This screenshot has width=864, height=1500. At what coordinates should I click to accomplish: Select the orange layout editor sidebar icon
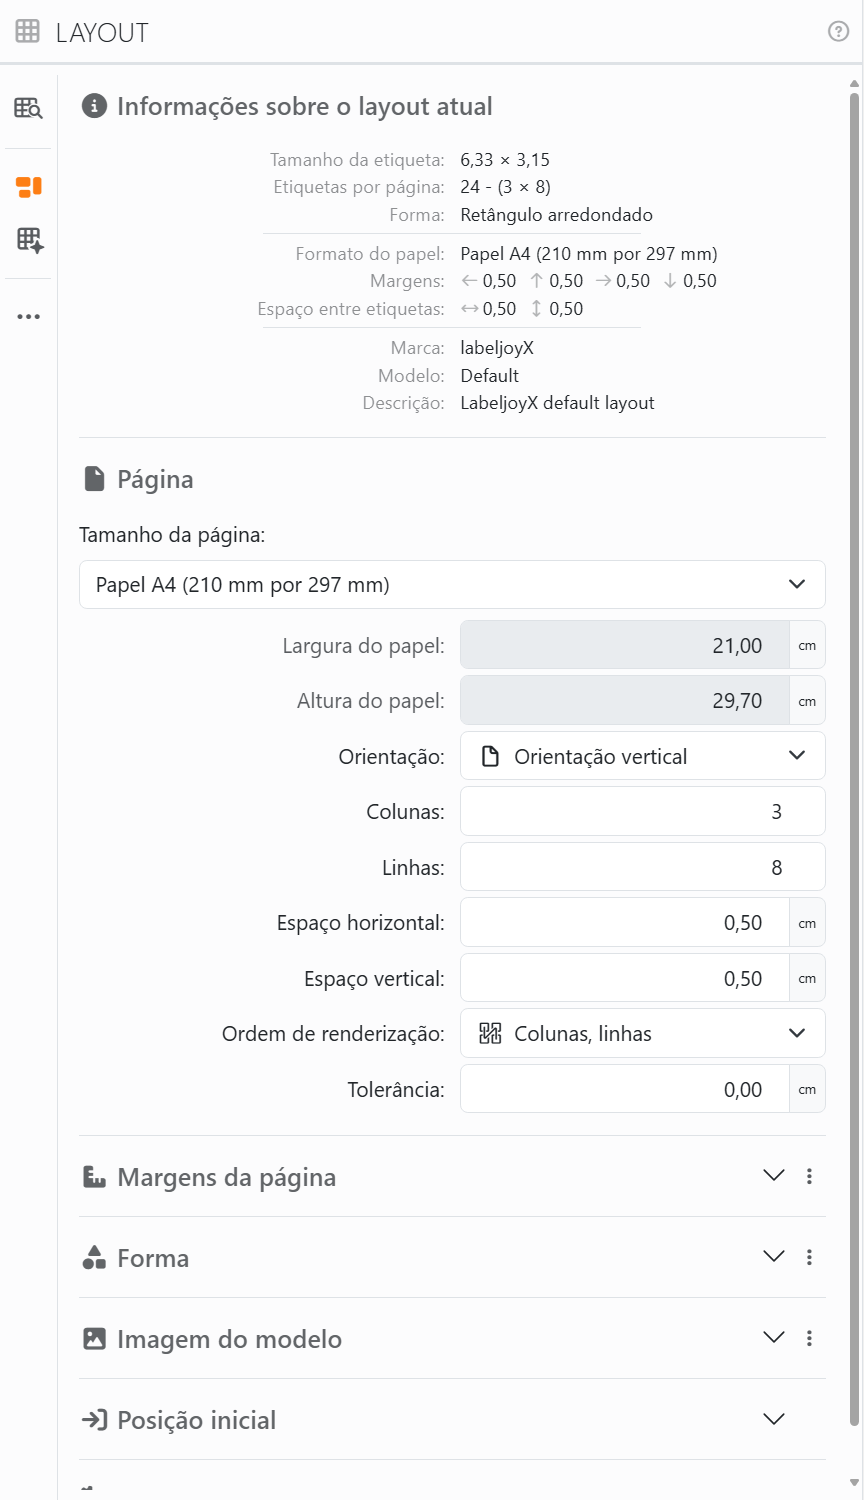[x=28, y=186]
